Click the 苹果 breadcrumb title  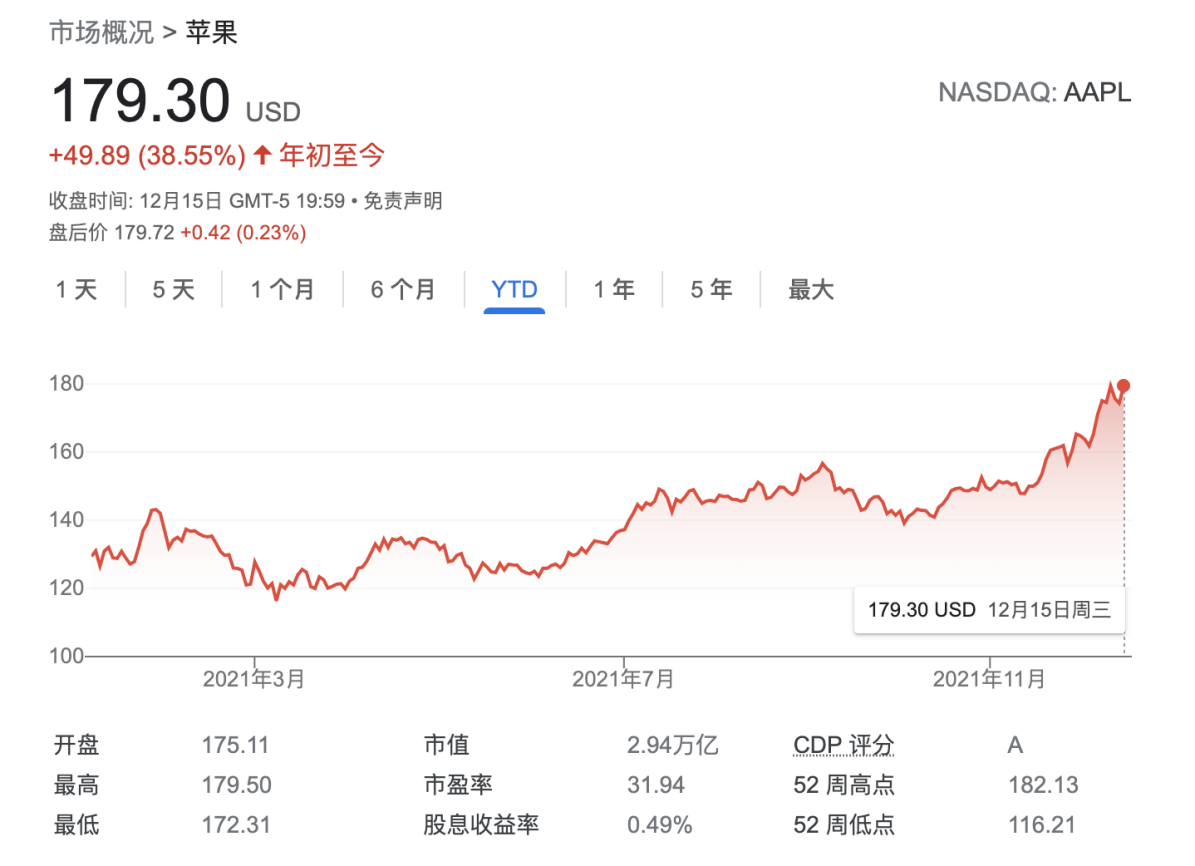click(x=211, y=32)
